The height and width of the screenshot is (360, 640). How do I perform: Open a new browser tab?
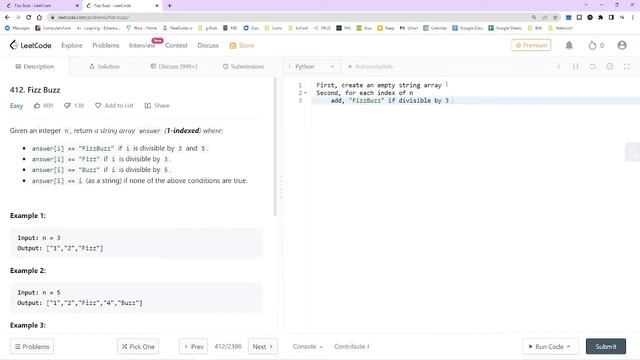click(x=169, y=6)
